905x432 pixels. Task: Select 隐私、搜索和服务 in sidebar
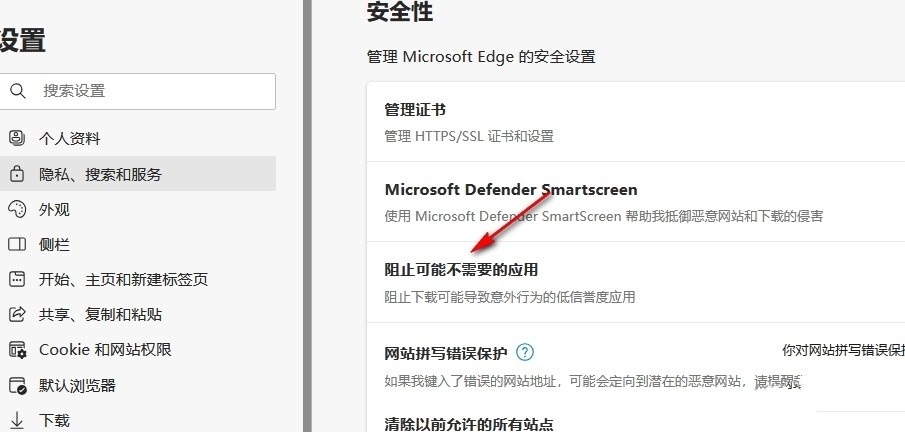tap(137, 174)
